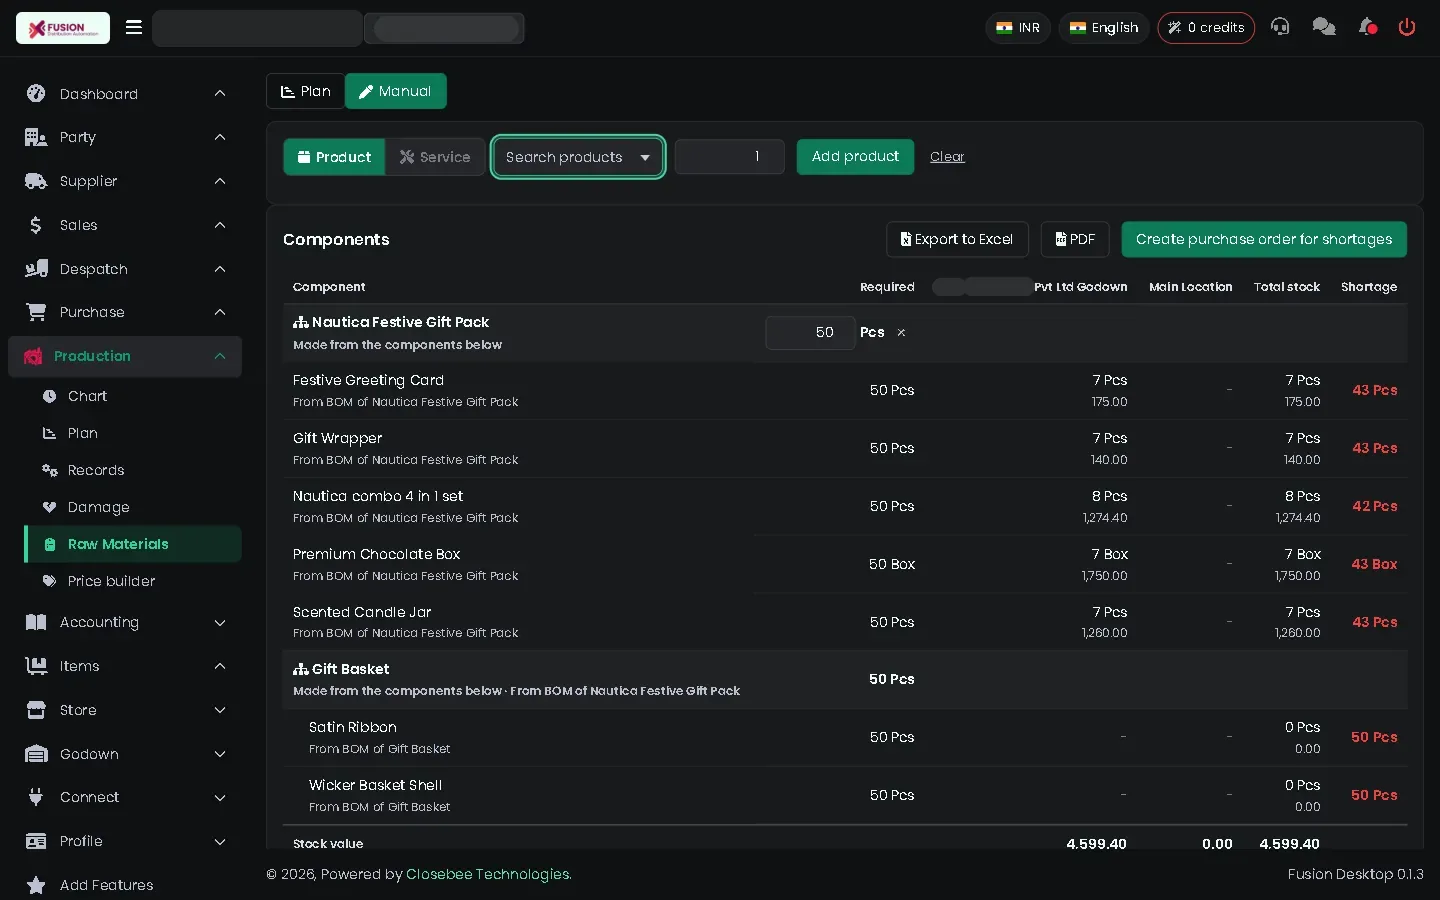Expand the Store menu

(x=125, y=710)
